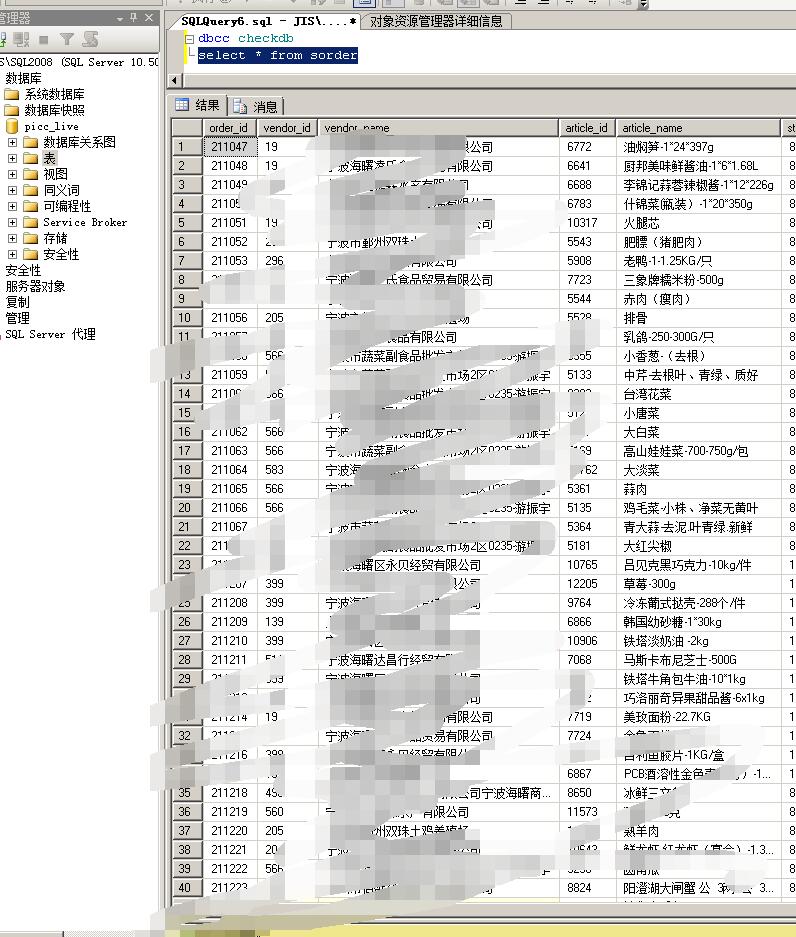Click the folder icon next to 表

30,158
